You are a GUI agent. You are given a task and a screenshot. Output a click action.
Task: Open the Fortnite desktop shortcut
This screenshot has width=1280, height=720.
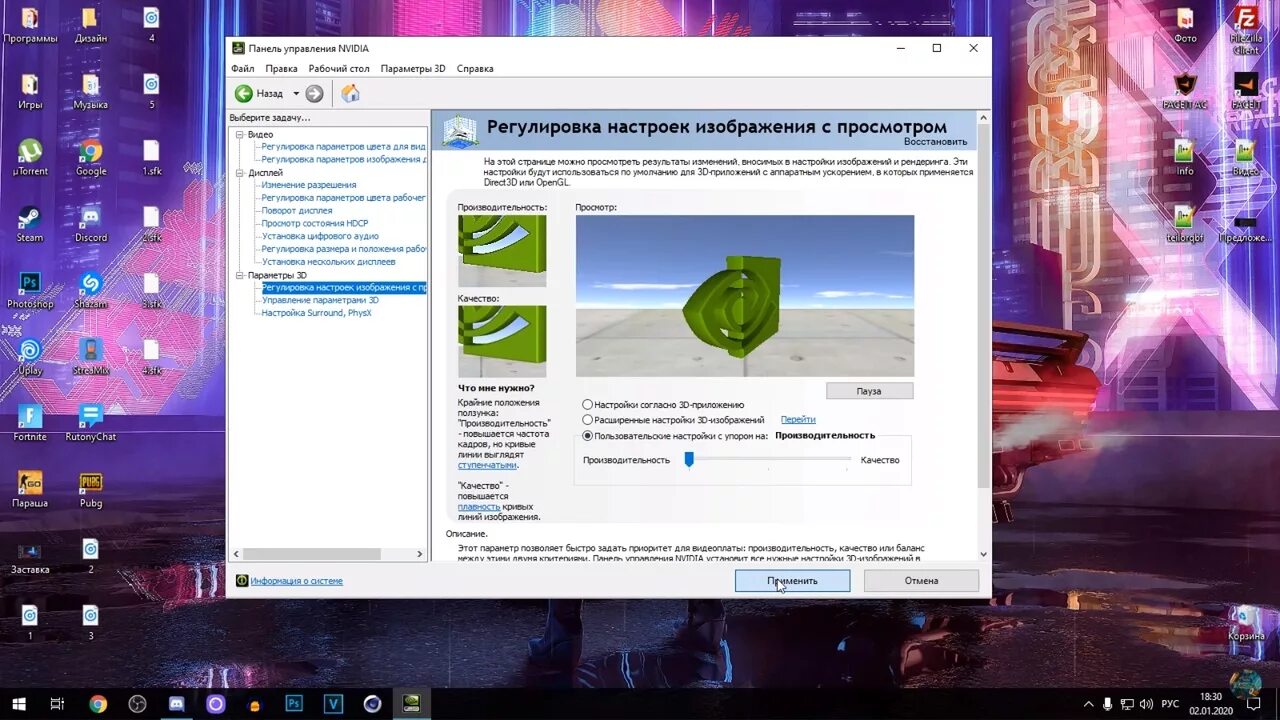[30, 423]
